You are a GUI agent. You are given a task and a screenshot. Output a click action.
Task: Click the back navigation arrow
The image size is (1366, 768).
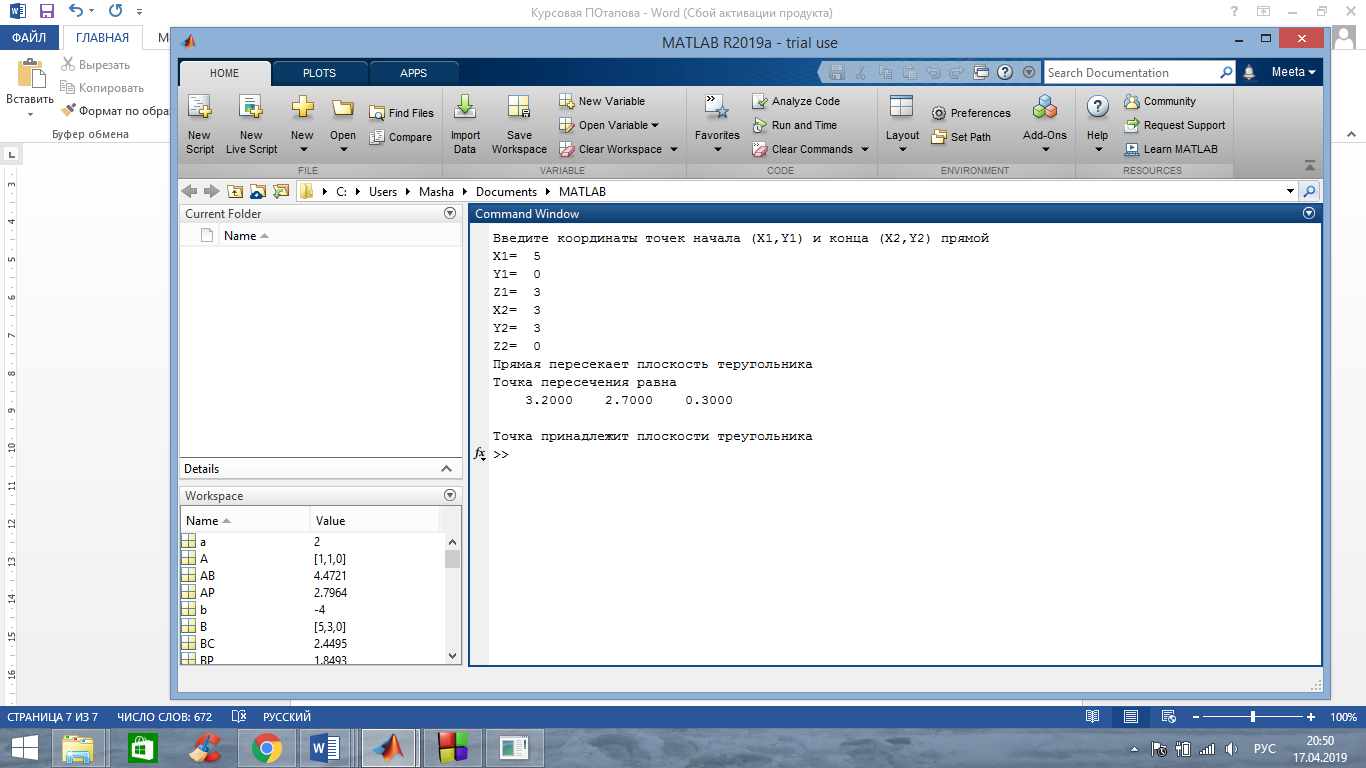pos(189,191)
